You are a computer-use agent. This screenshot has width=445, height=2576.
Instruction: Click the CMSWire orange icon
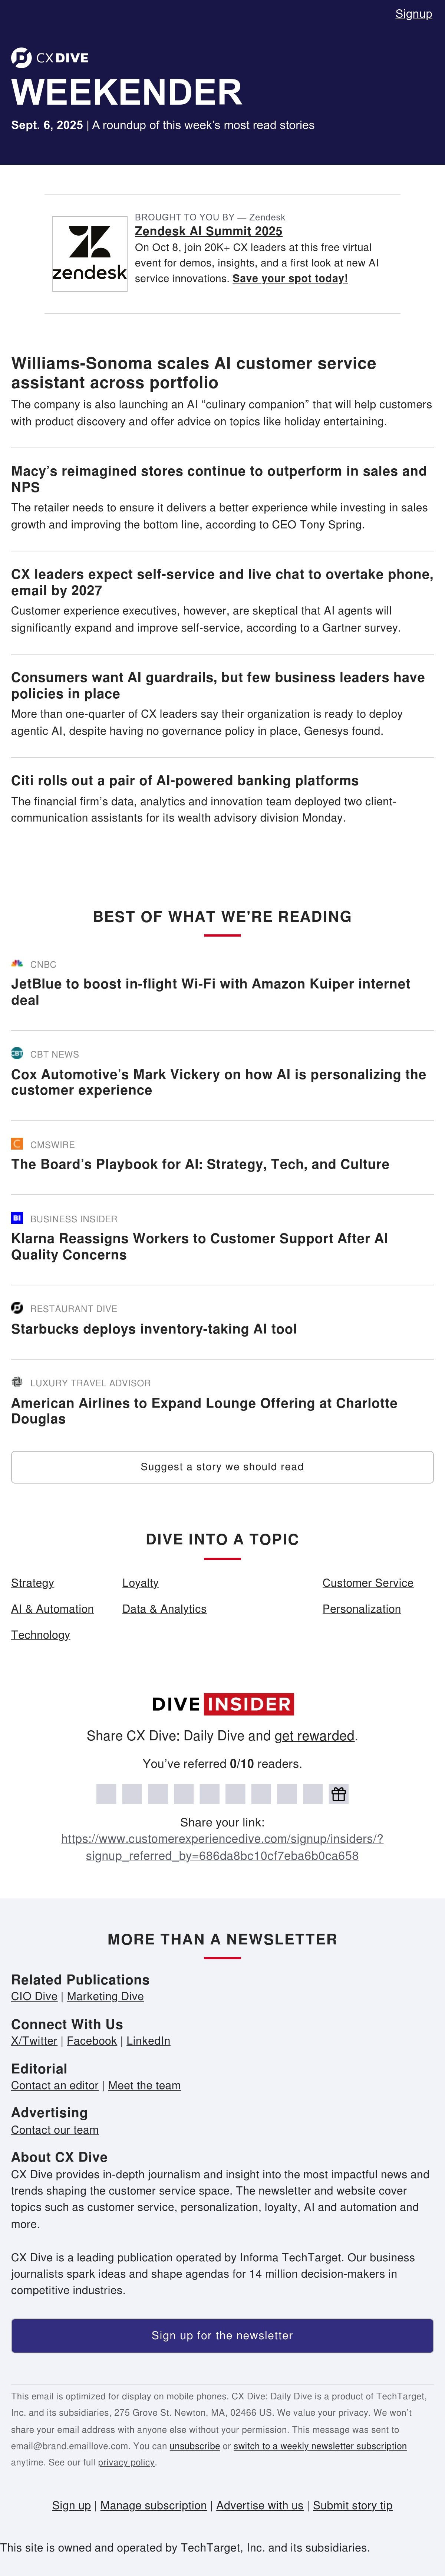tap(17, 1143)
